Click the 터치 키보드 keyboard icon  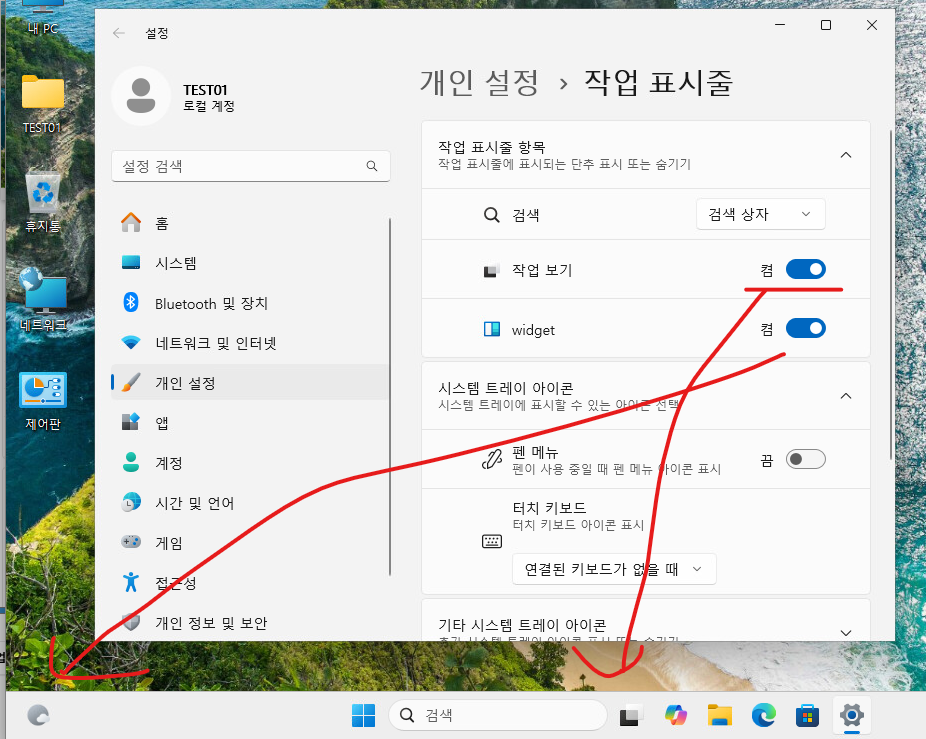(492, 541)
